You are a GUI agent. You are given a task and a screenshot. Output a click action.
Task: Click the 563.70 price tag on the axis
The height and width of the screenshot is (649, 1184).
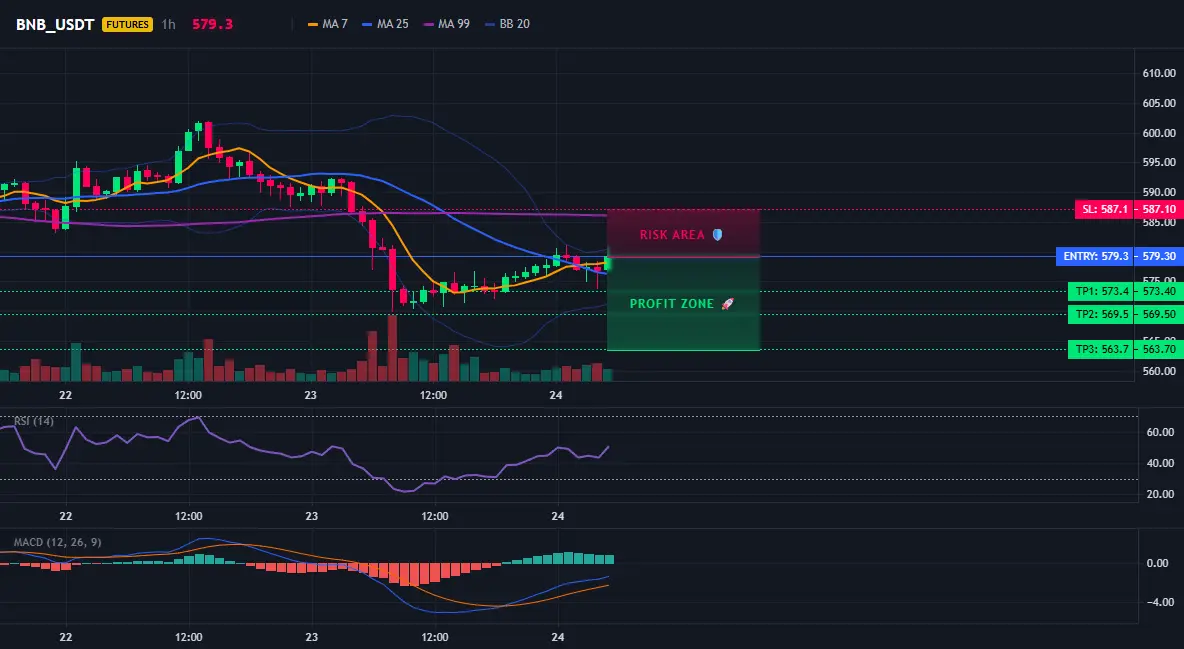[1159, 349]
